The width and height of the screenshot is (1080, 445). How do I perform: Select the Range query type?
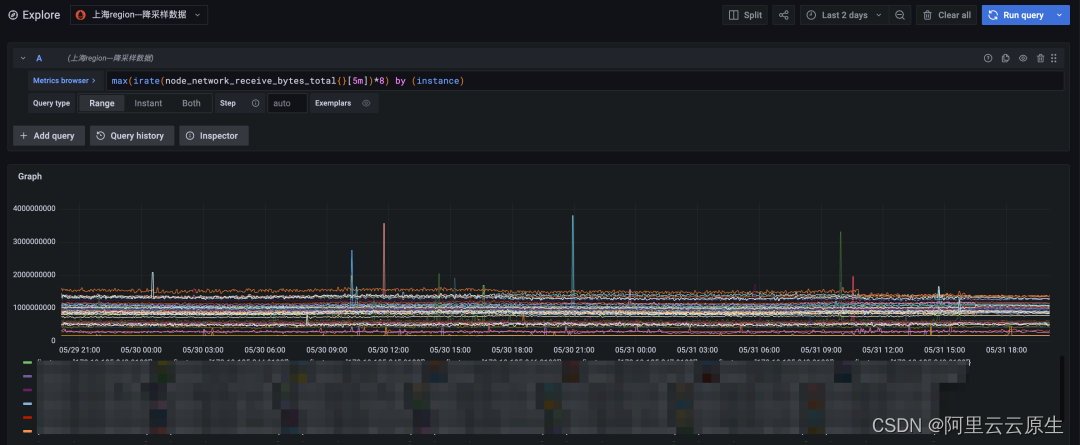coord(102,103)
